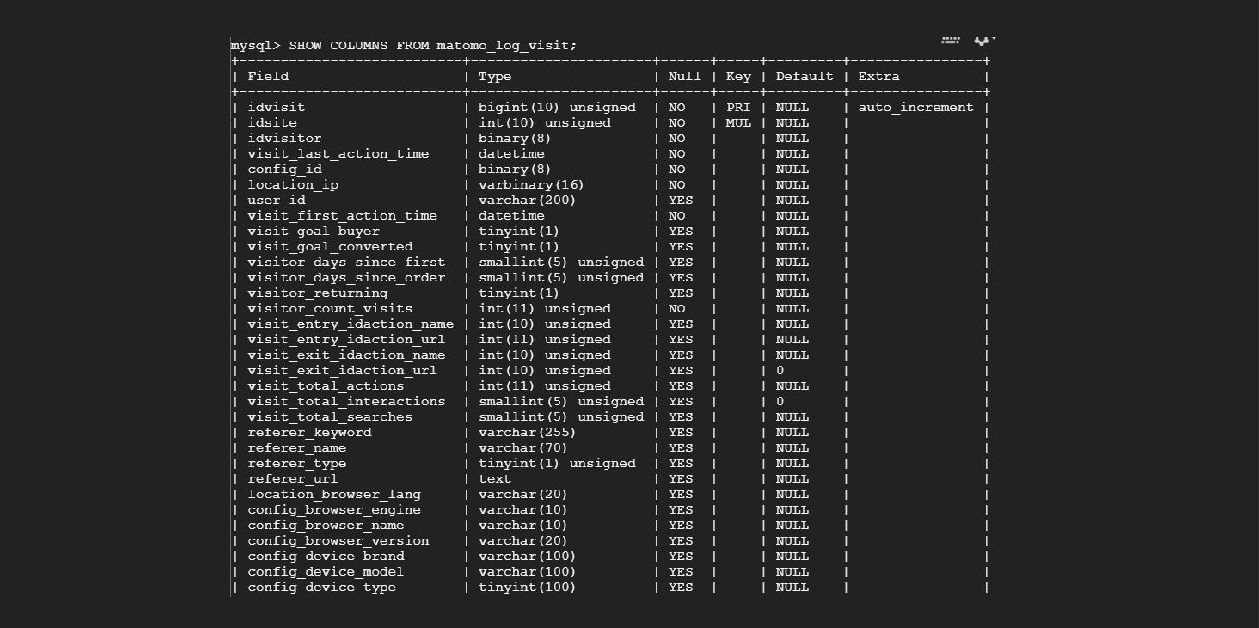1259x628 pixels.
Task: Click the auto_increment value in the Extra column
Action: 916,107
